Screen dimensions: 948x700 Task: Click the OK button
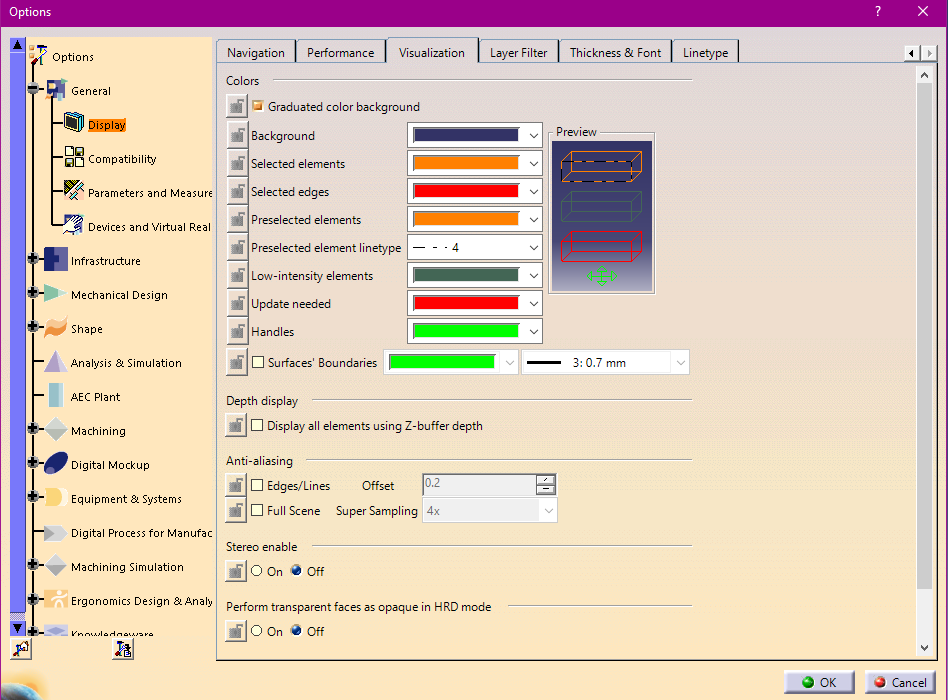820,682
